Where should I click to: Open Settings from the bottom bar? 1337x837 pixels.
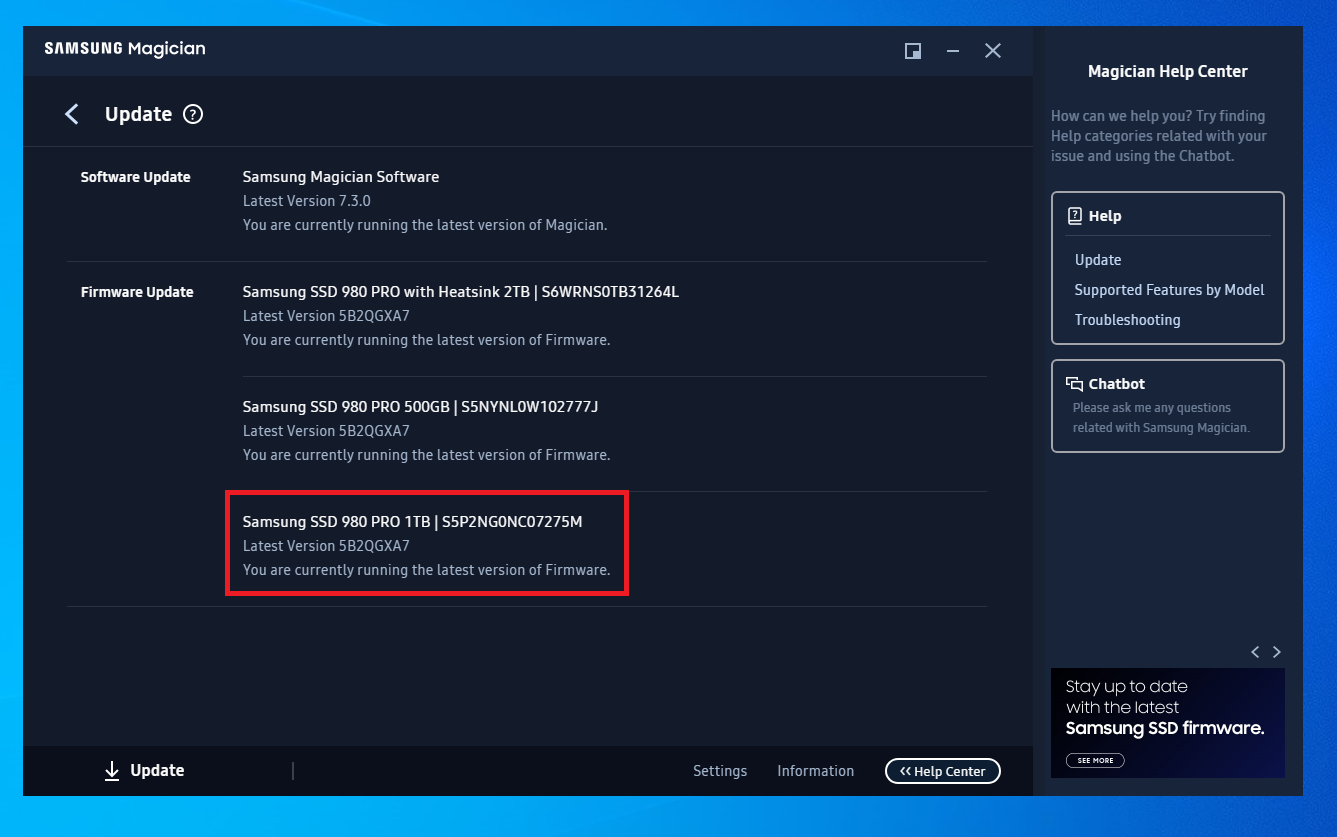[x=720, y=770]
